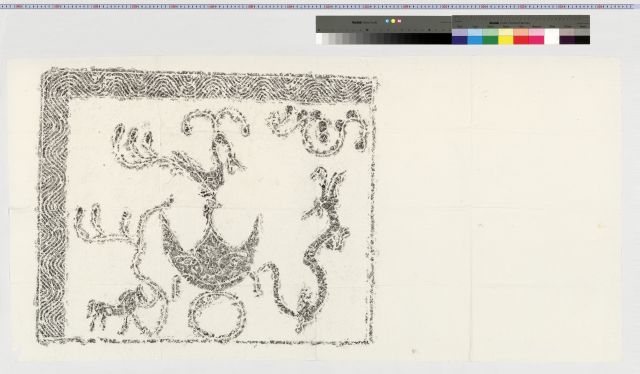The image size is (640, 374).
Task: Pick the light yellow tint patch
Action: [x=506, y=32]
